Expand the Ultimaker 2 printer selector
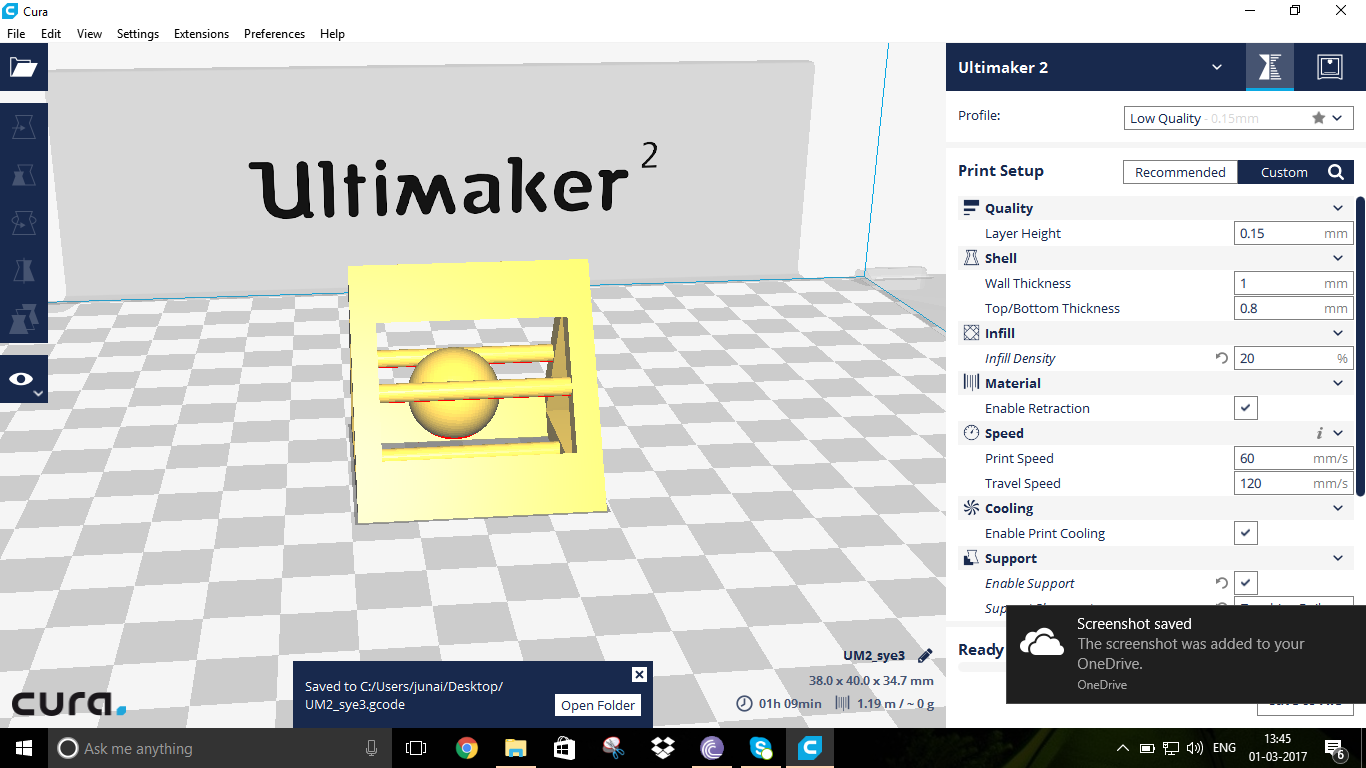This screenshot has height=768, width=1366. click(x=1216, y=67)
